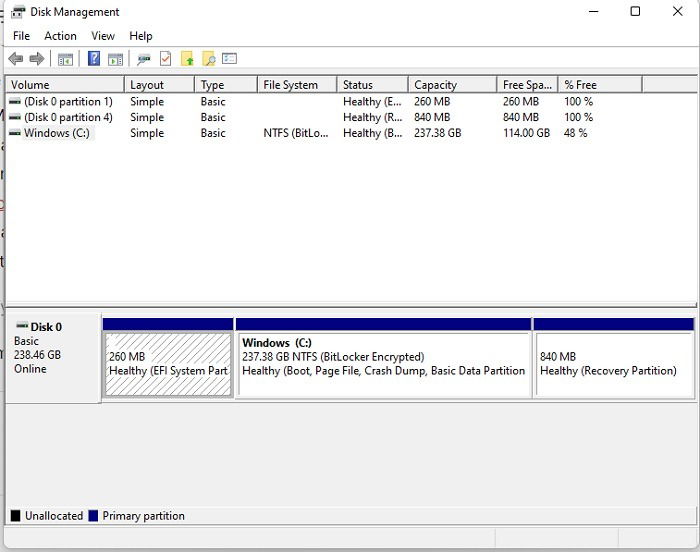Sort by the Type column header
Image resolution: width=700 pixels, height=552 pixels.
(226, 84)
